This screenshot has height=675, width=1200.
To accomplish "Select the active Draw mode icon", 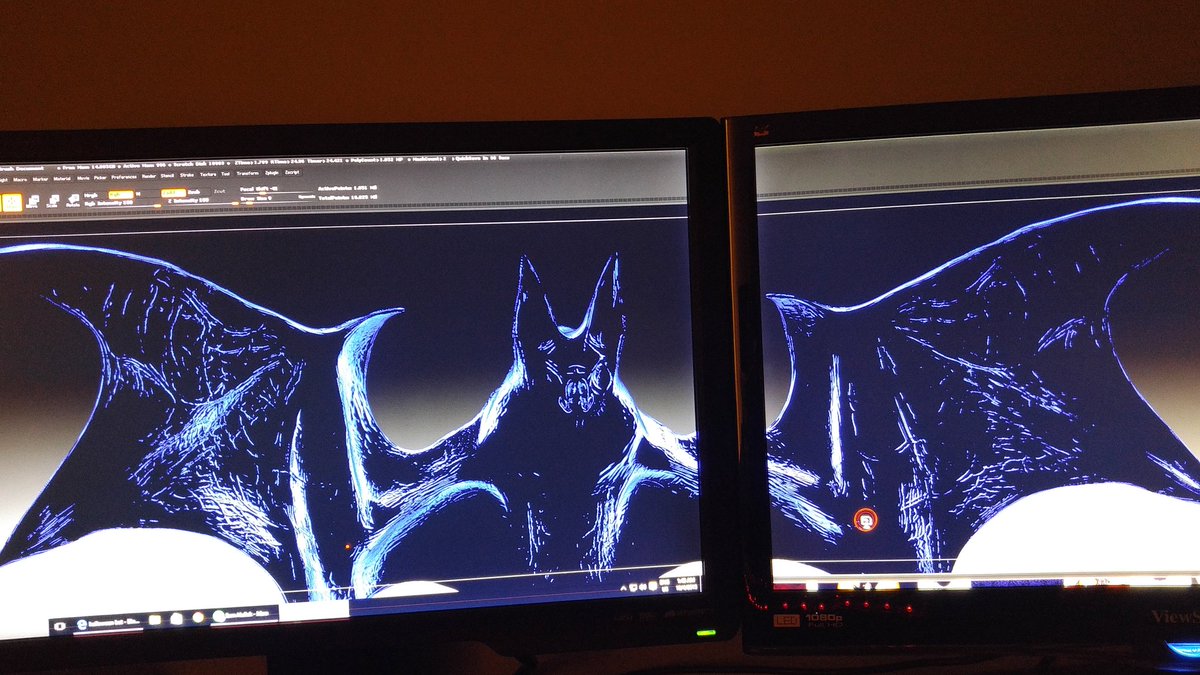I will pos(12,203).
